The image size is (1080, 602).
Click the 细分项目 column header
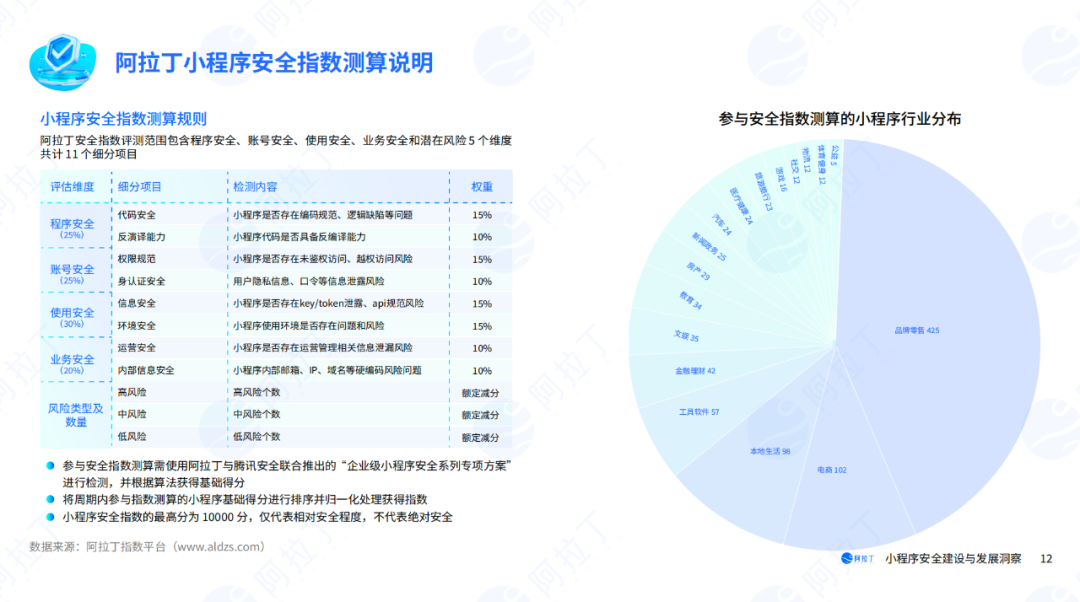(x=139, y=187)
